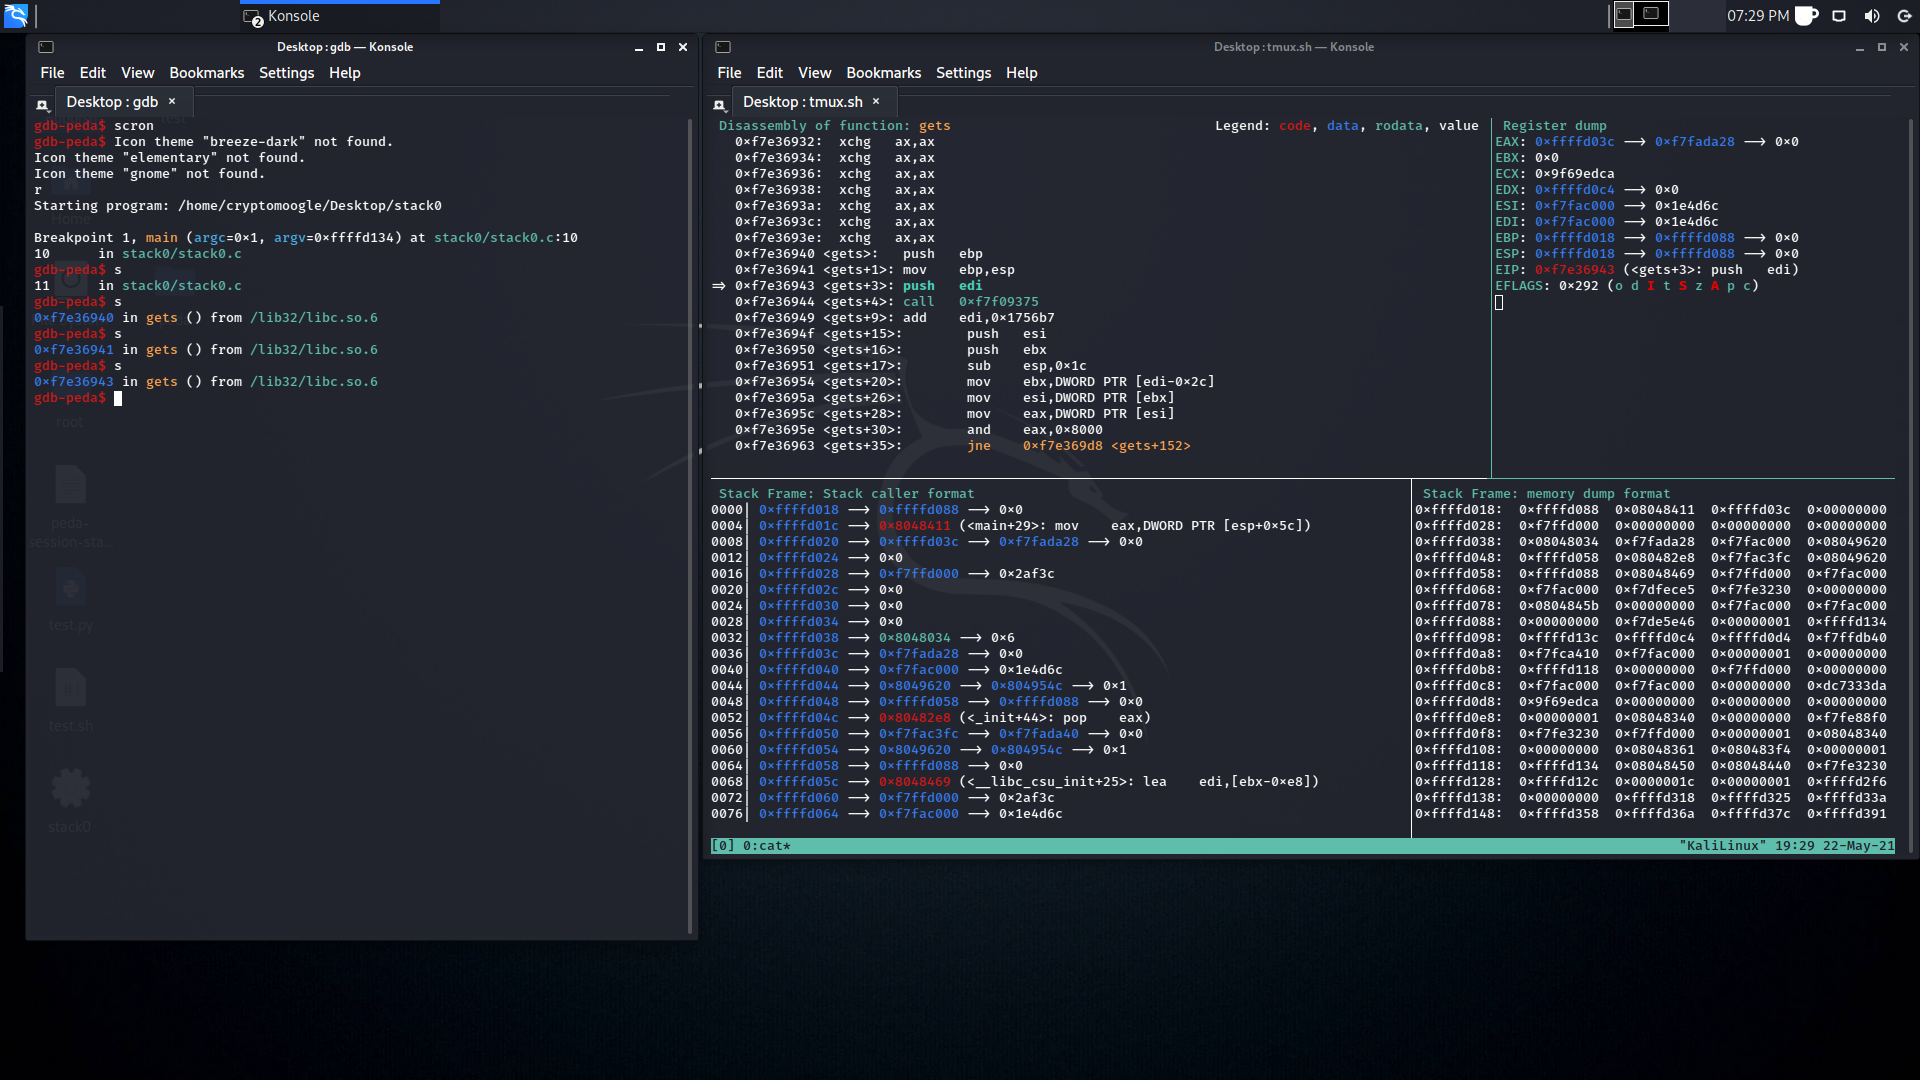
Task: Open File menu in tmux.sh Konsole
Action: 729,73
